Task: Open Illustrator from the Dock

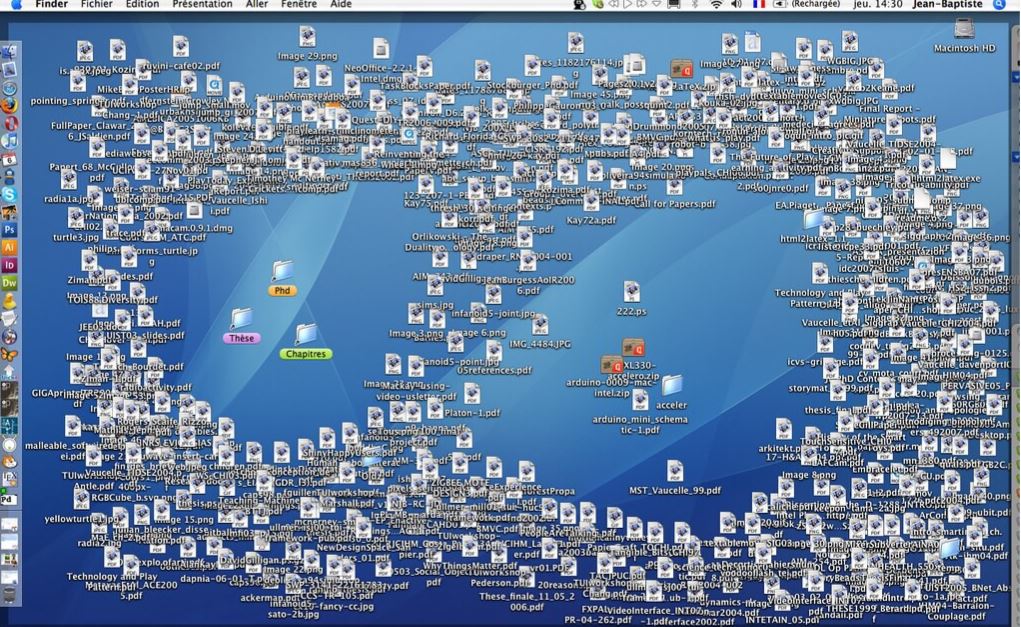Action: [10, 249]
